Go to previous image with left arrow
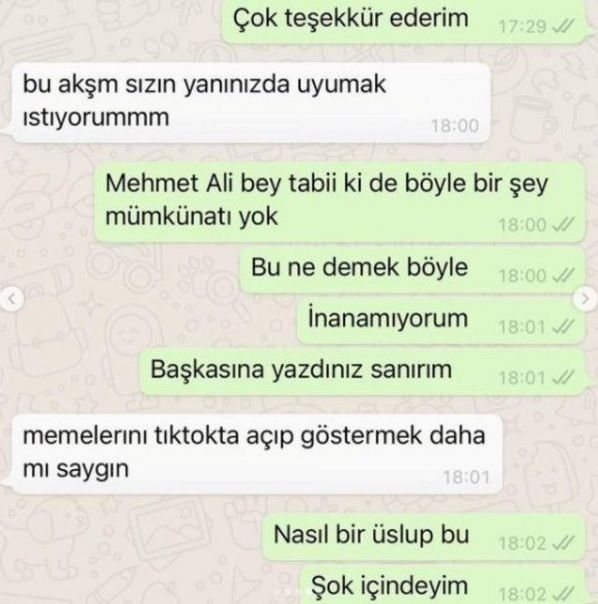 (12, 299)
